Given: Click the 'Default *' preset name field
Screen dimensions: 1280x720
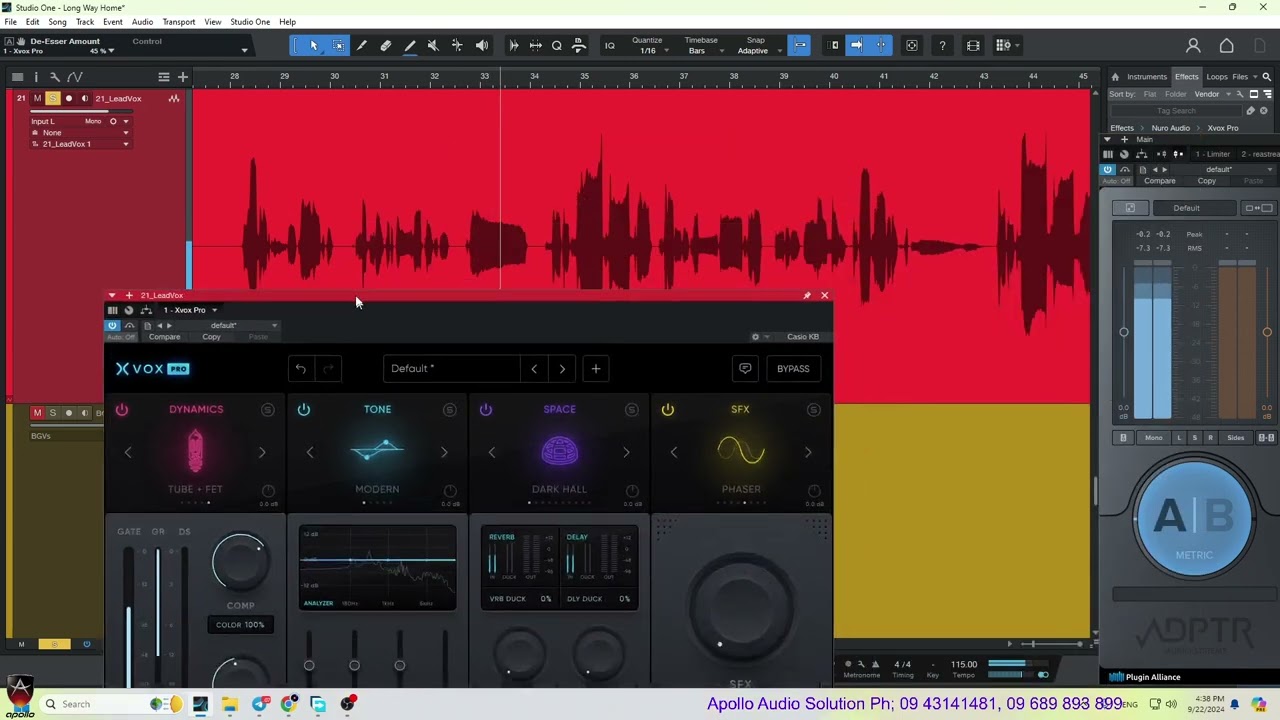Looking at the screenshot, I should pos(452,369).
